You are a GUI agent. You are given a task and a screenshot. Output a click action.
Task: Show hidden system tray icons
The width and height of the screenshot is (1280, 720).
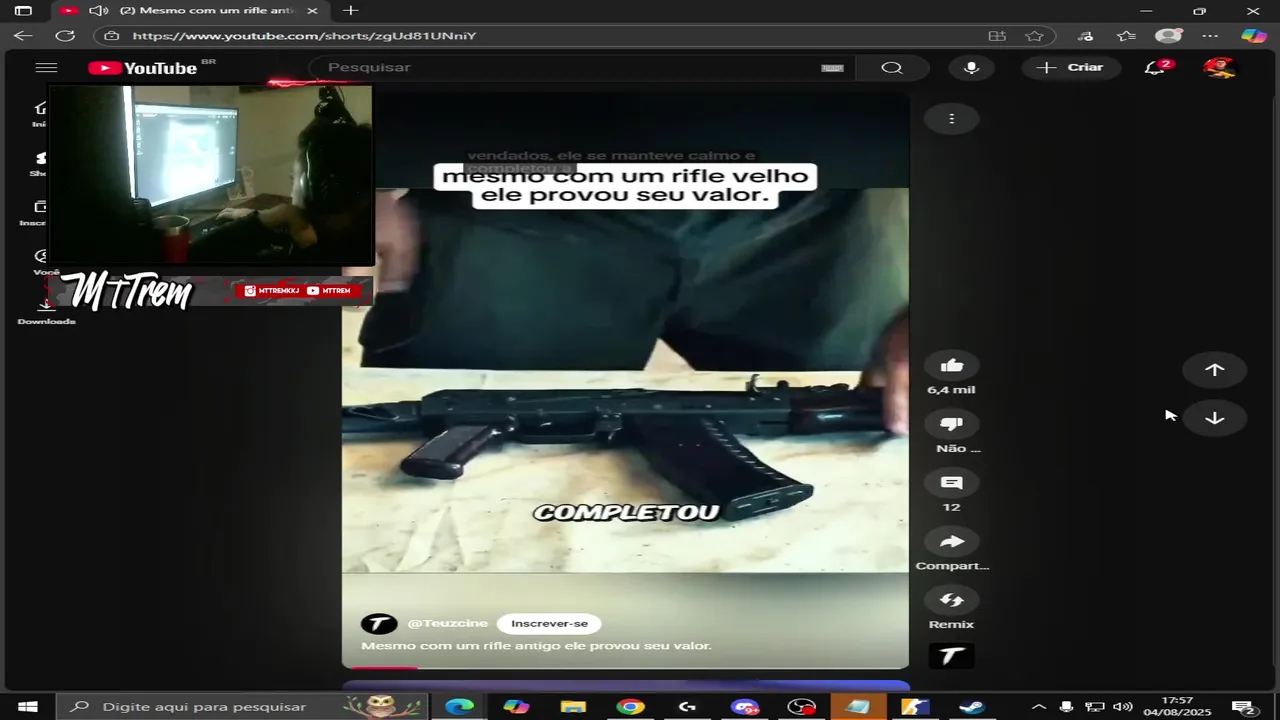[1039, 707]
